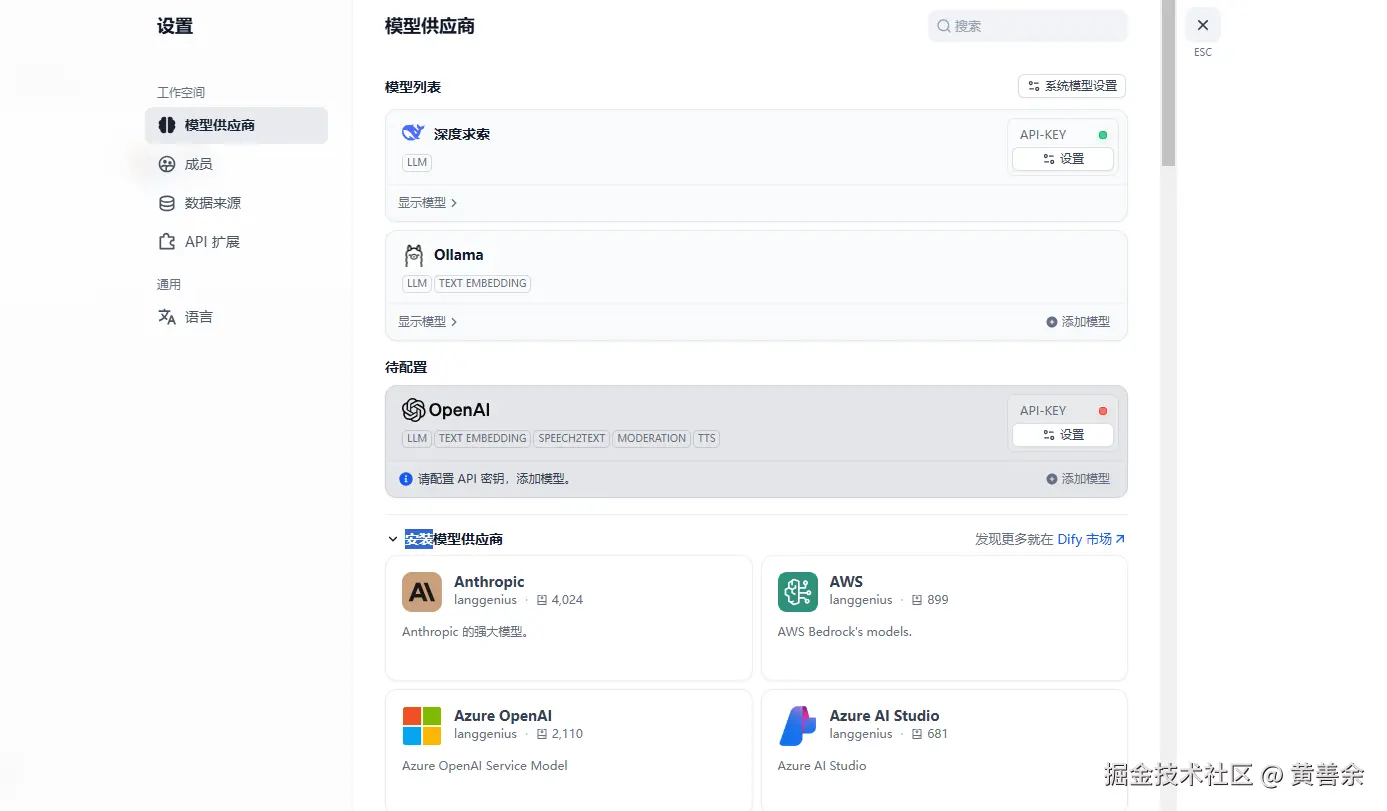Click the Azure AI Studio install count 681 icon

point(917,734)
